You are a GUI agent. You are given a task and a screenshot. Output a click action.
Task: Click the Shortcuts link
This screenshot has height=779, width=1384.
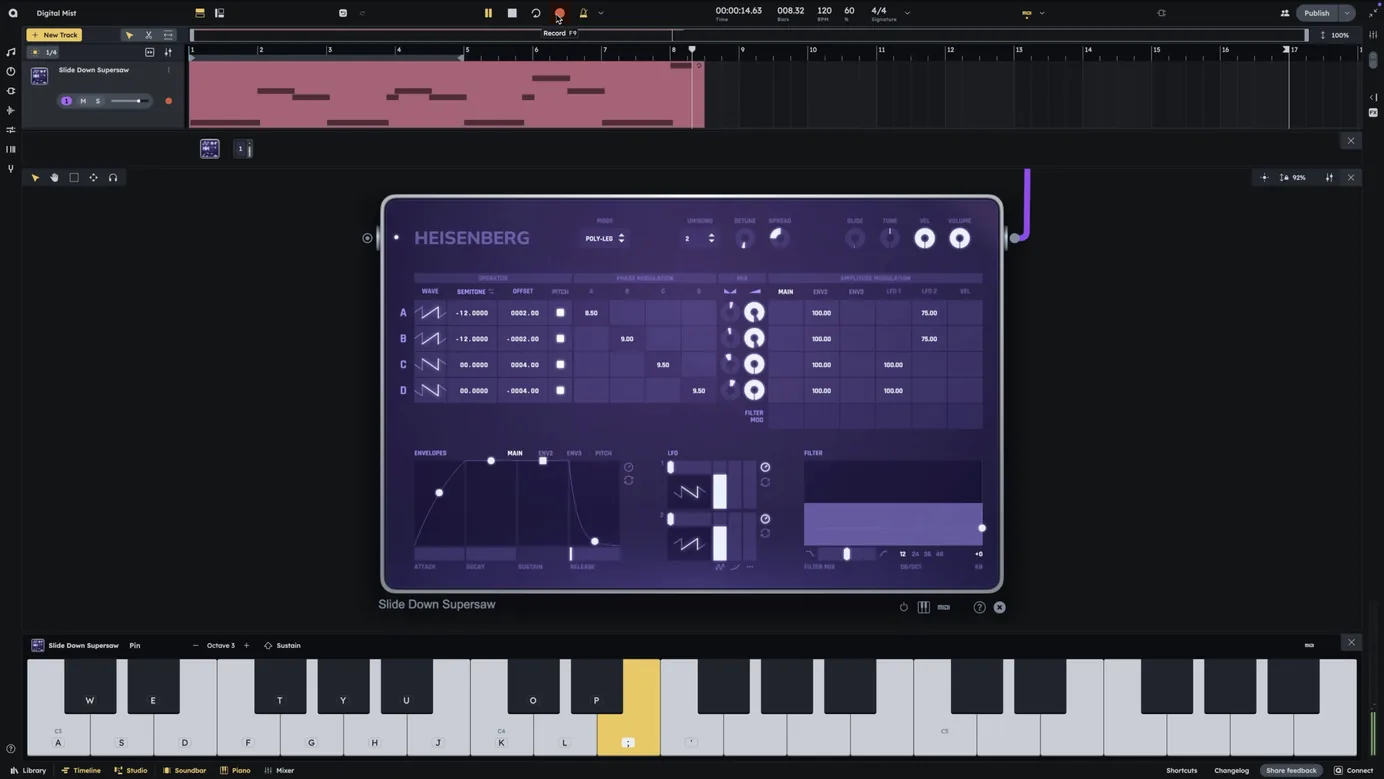tap(1181, 771)
